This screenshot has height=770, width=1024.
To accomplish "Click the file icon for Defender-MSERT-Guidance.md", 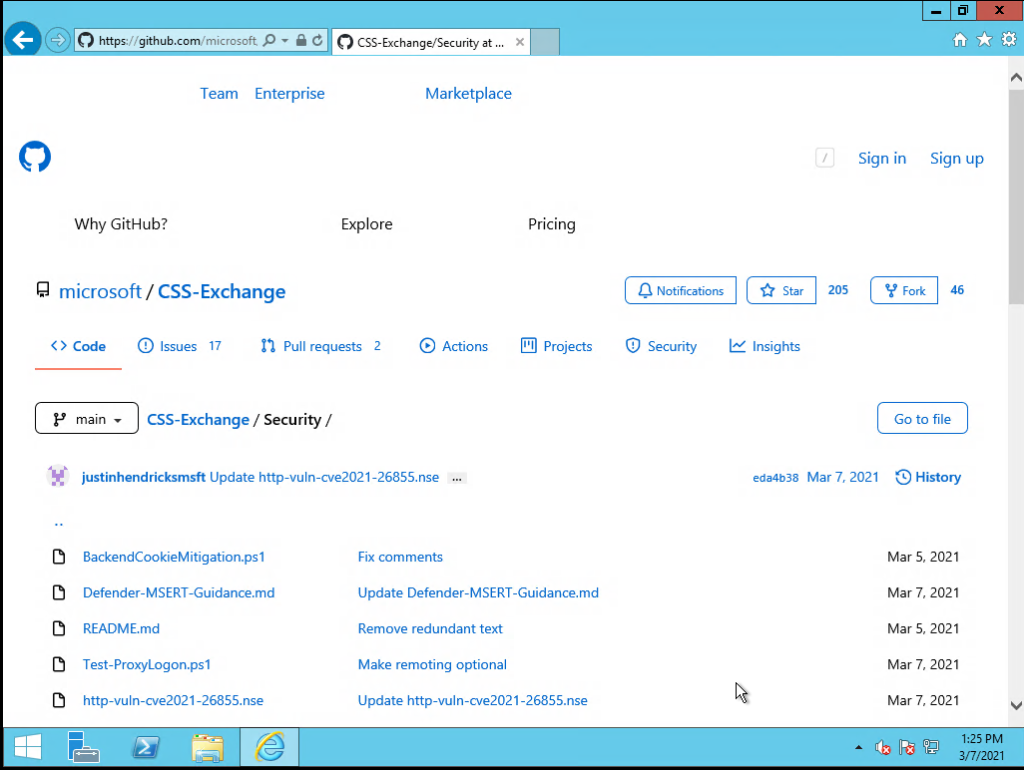I will (59, 592).
